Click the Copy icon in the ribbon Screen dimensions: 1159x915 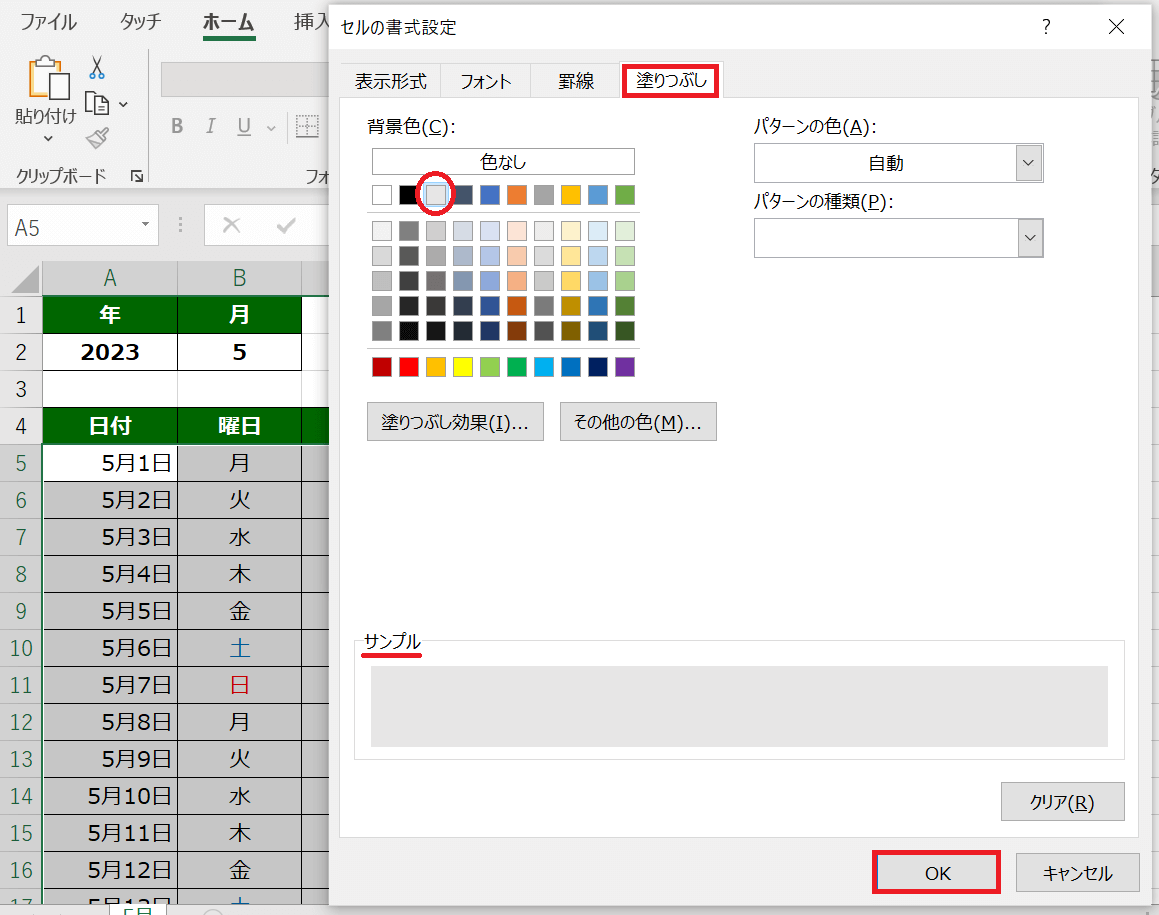[x=97, y=103]
